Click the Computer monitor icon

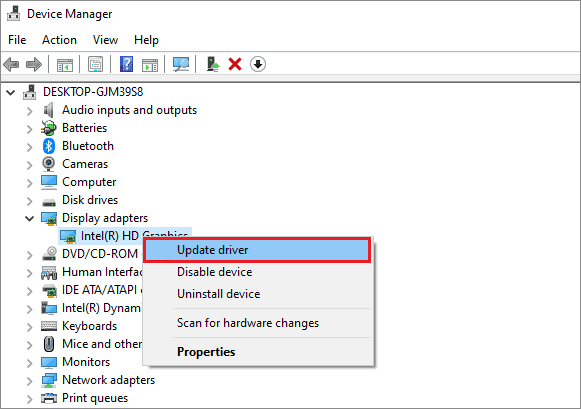(x=49, y=182)
